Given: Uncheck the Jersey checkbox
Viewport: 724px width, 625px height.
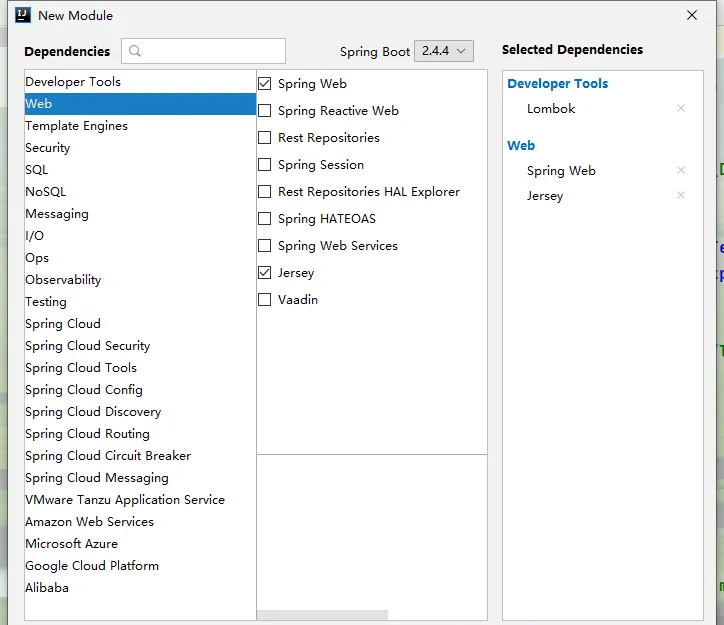Looking at the screenshot, I should 265,273.
